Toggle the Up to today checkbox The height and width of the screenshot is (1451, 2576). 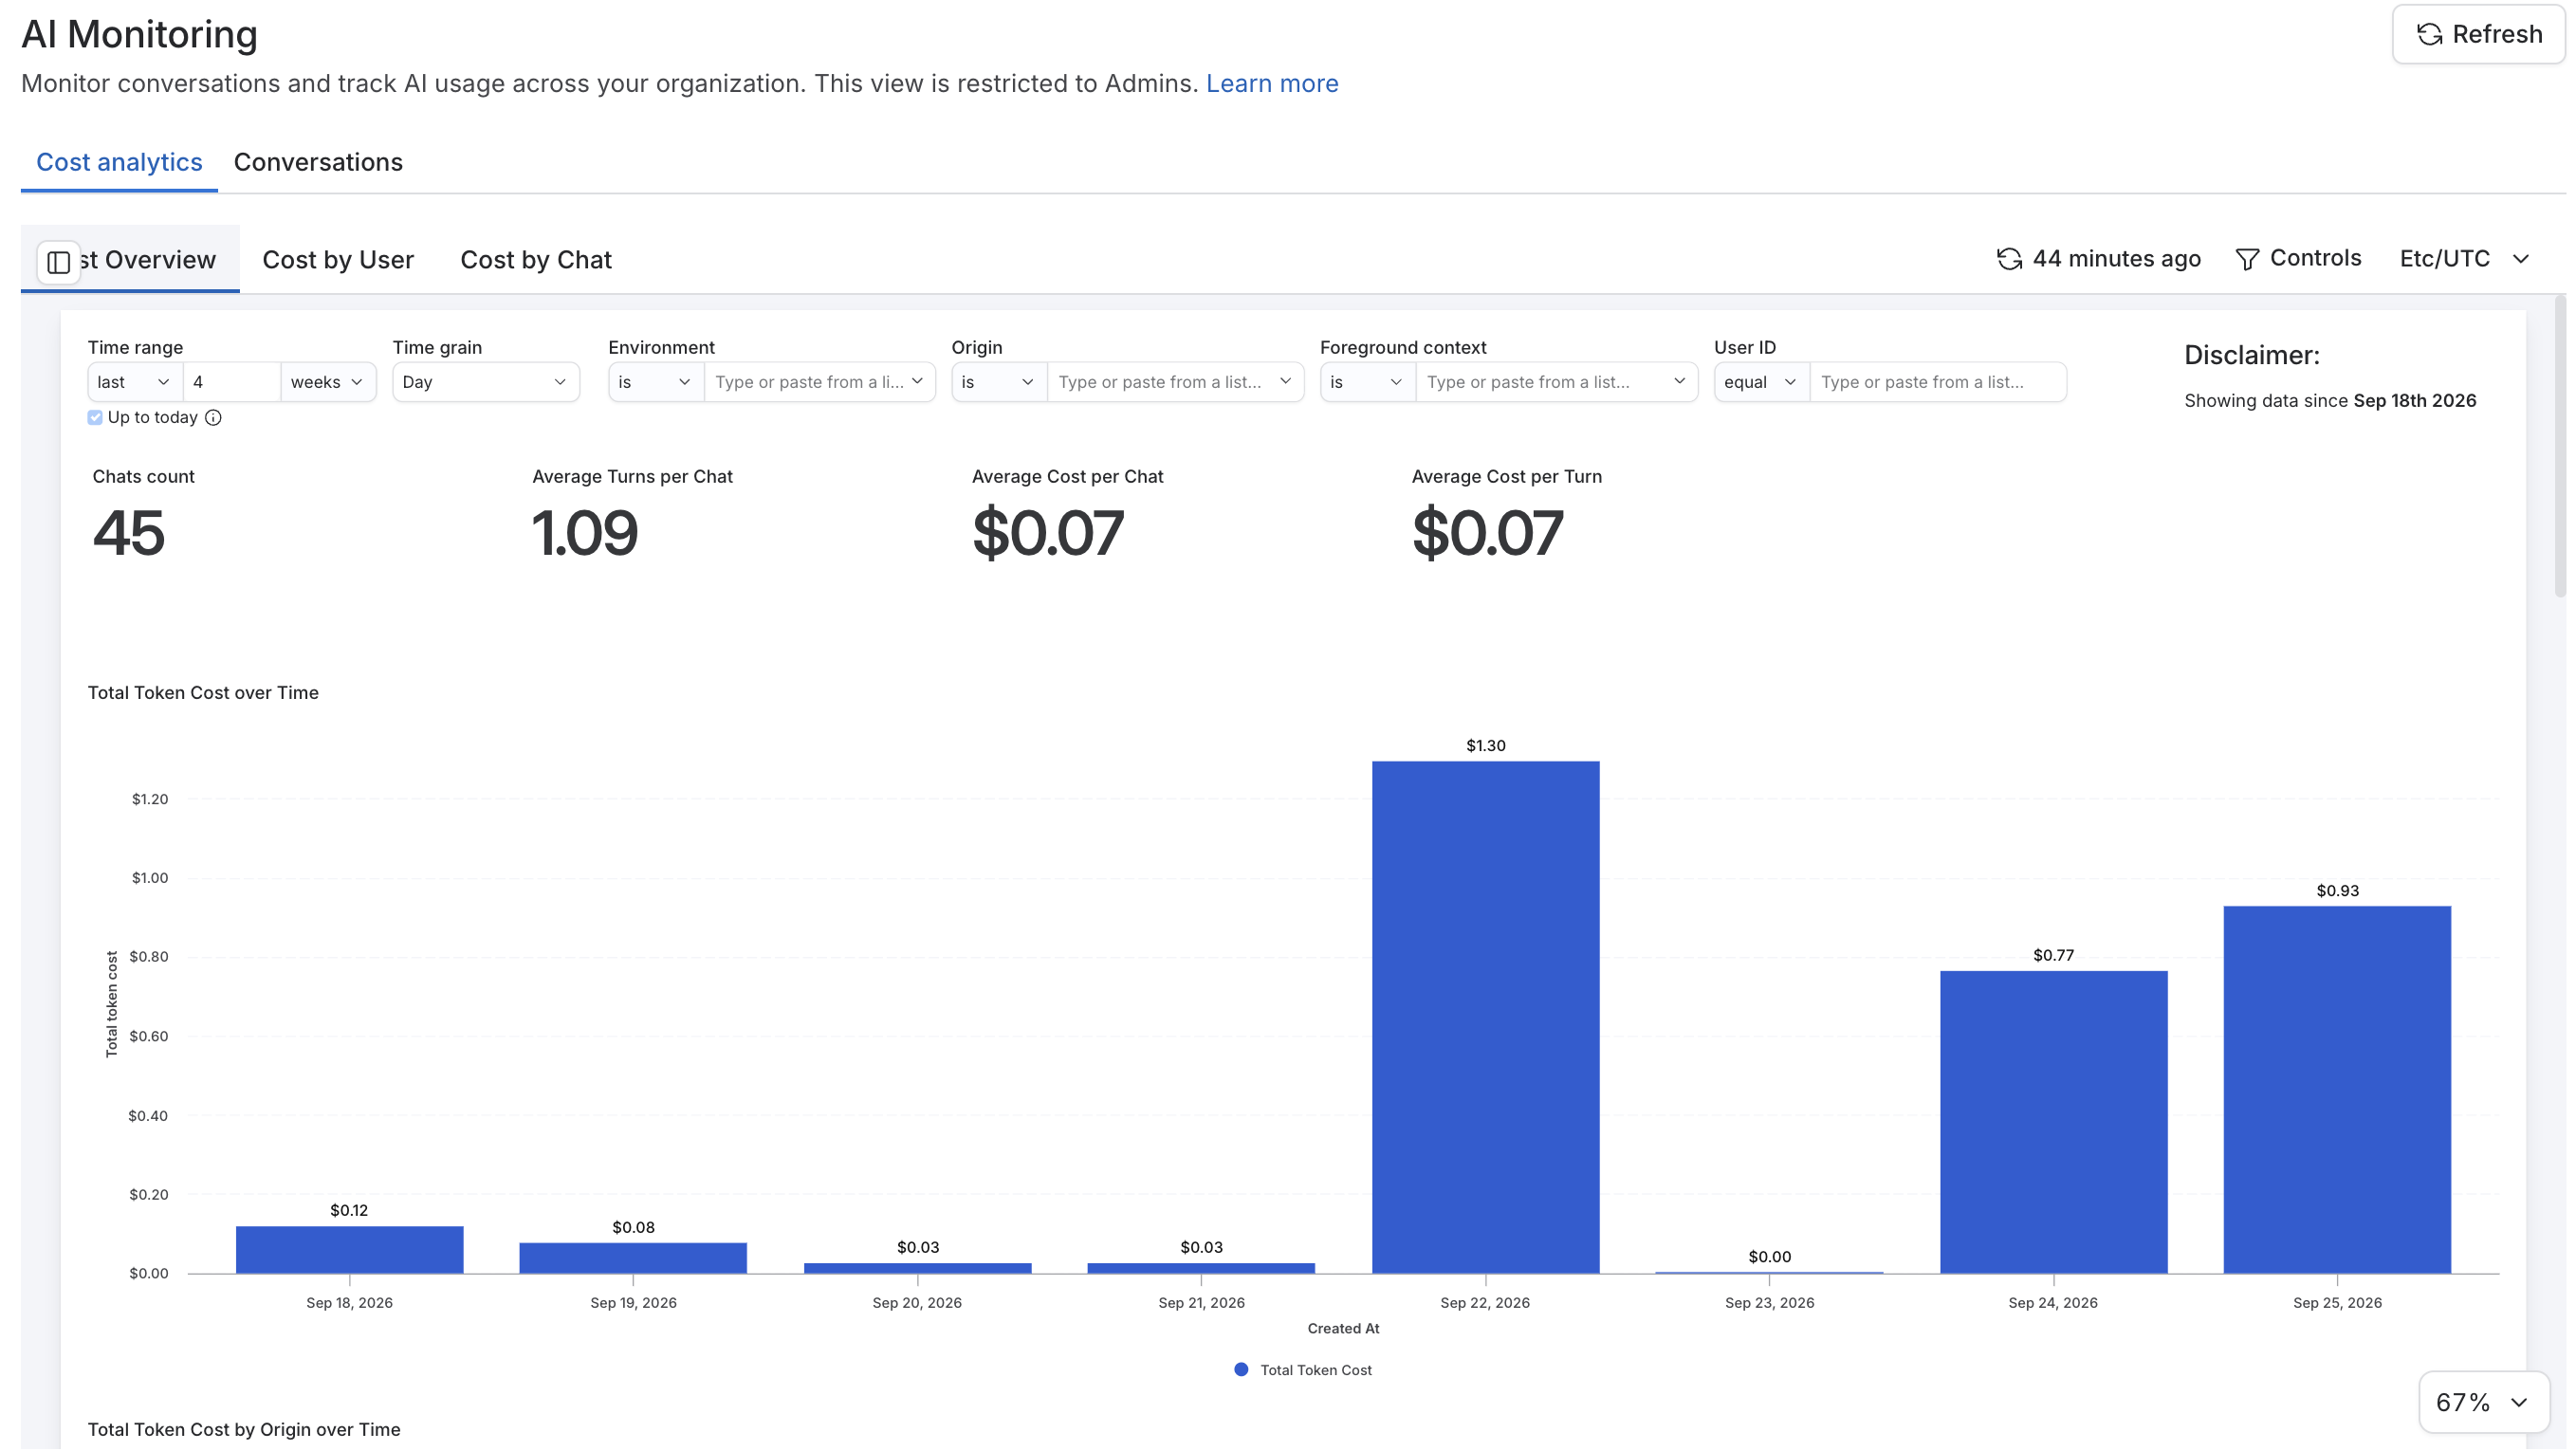tap(95, 418)
